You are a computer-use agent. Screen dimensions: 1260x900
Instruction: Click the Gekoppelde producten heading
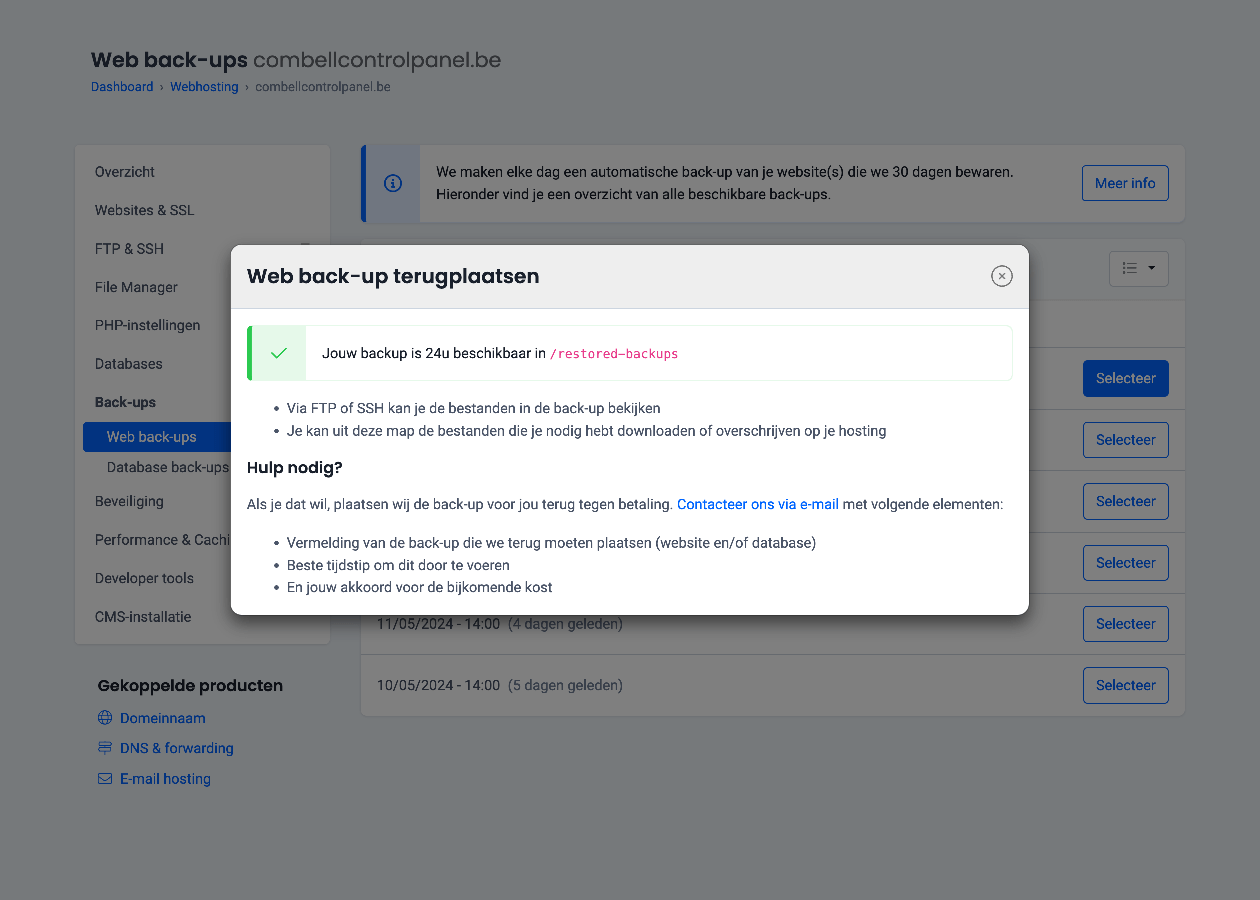190,686
